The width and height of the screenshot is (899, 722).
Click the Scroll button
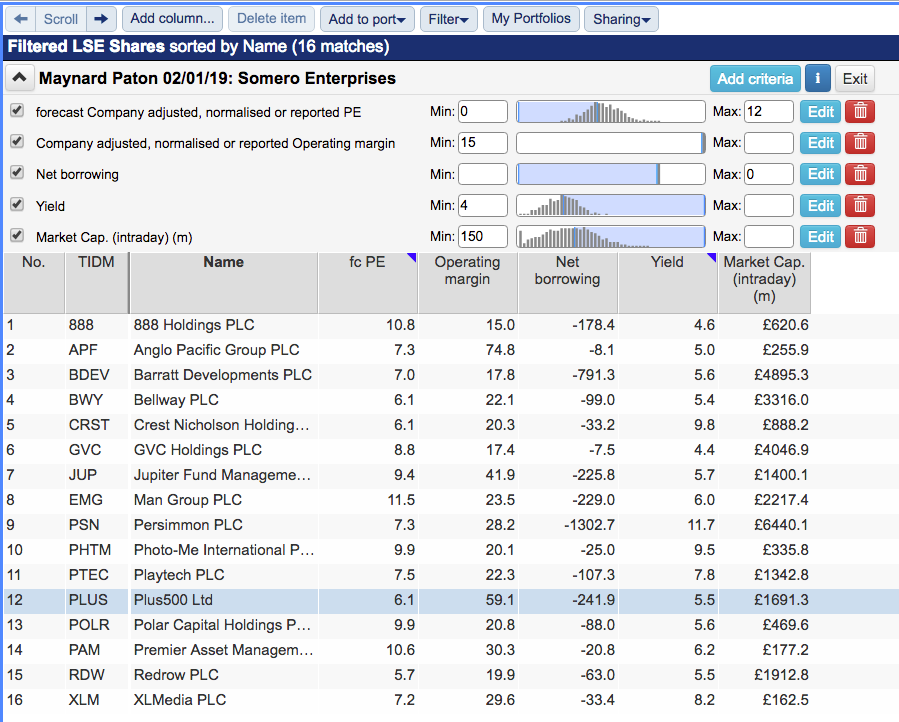tap(61, 19)
